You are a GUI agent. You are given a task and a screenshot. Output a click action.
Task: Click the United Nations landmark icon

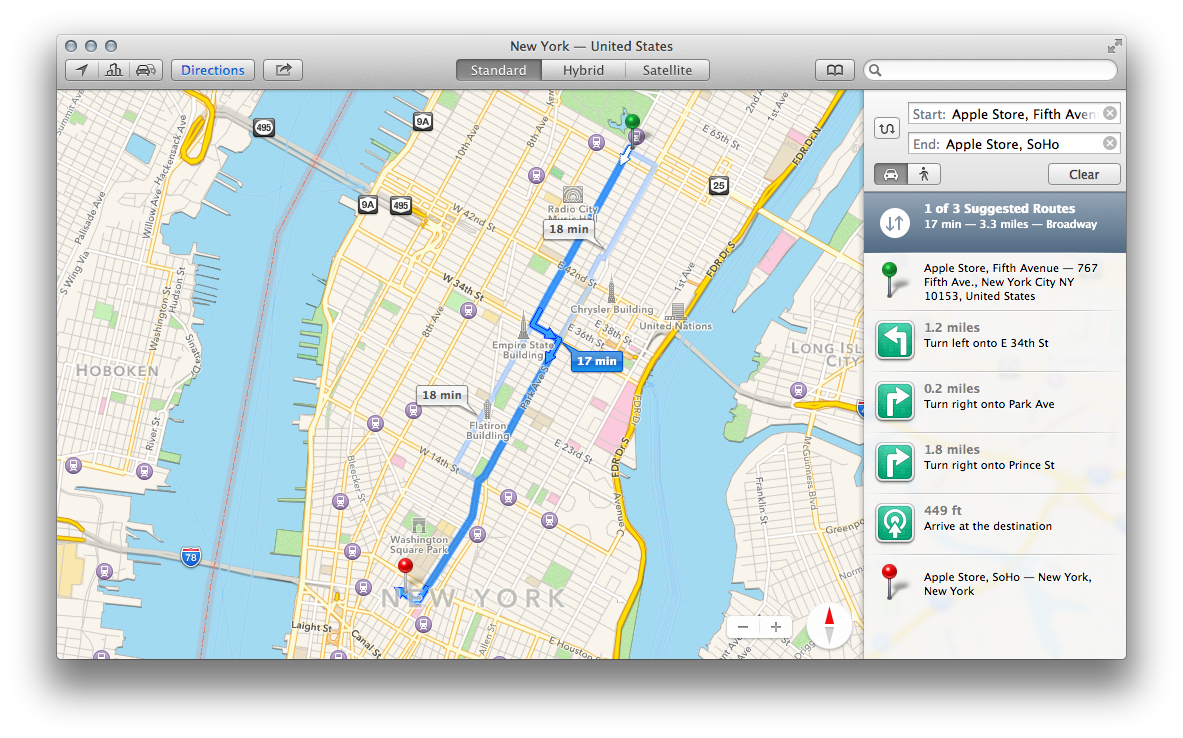(677, 311)
